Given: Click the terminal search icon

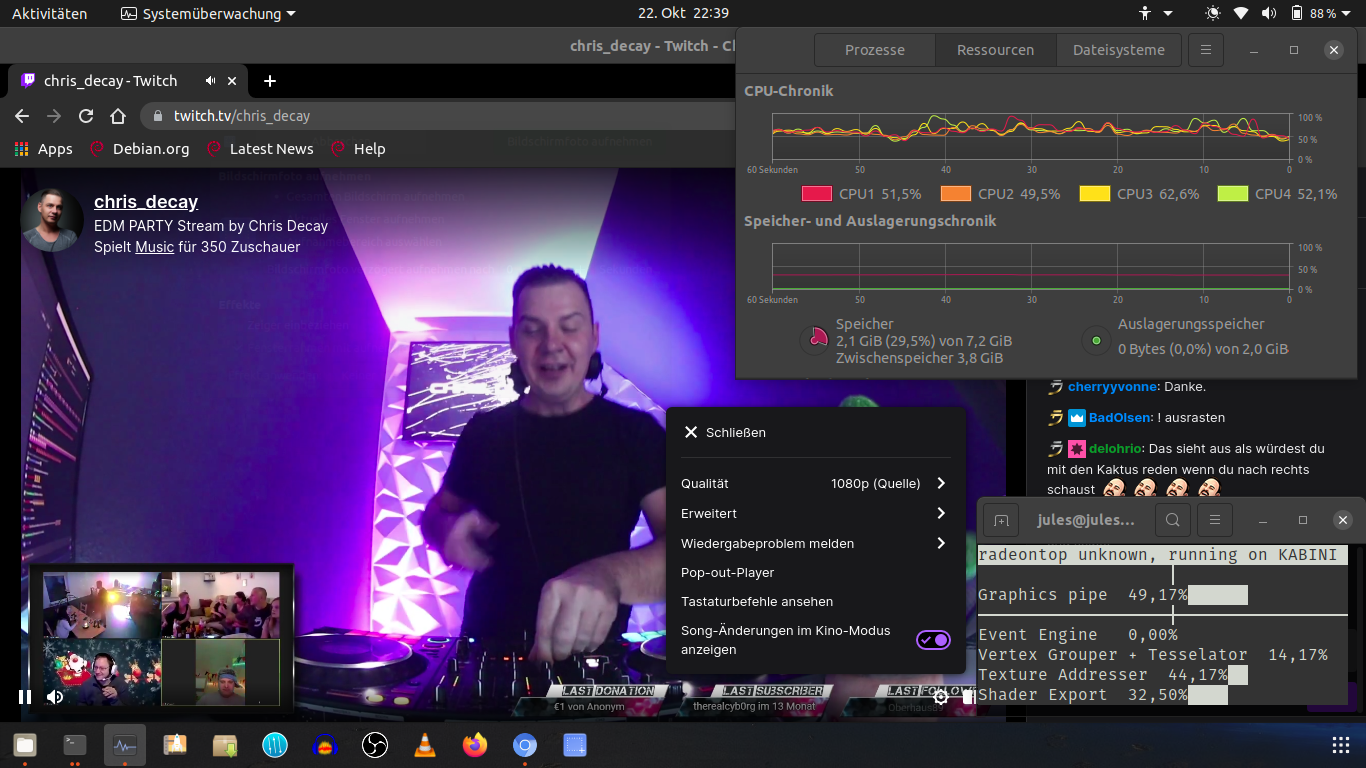Looking at the screenshot, I should coord(1173,520).
